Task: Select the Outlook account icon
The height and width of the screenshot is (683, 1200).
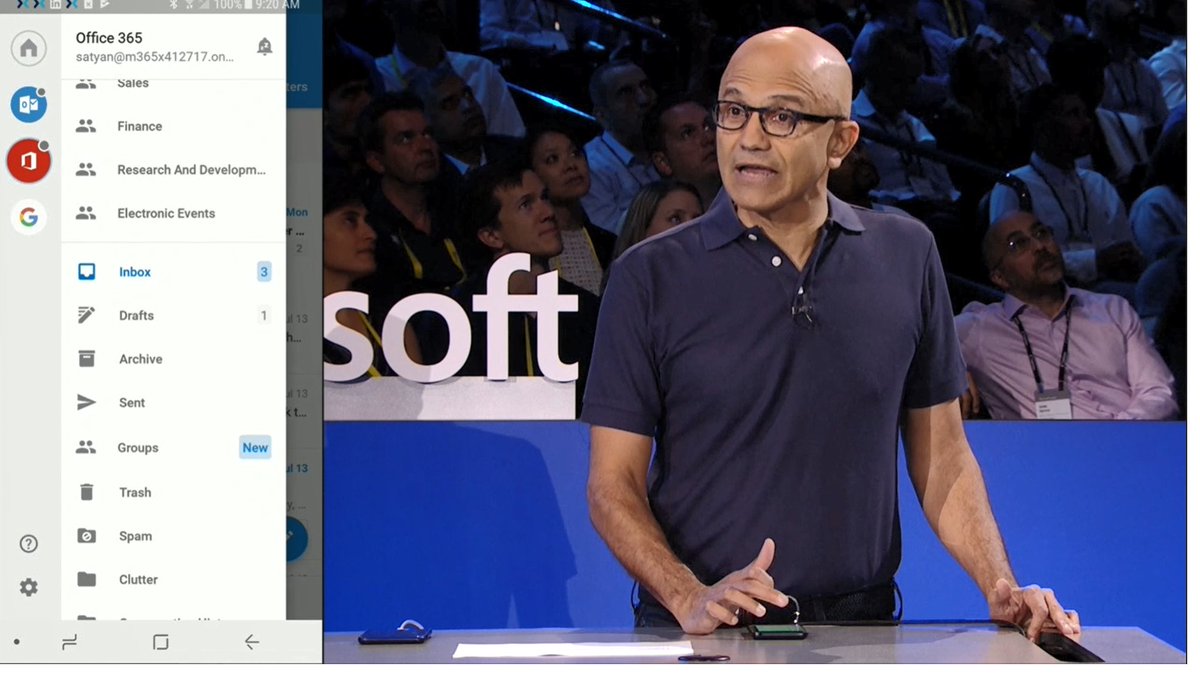Action: (29, 104)
